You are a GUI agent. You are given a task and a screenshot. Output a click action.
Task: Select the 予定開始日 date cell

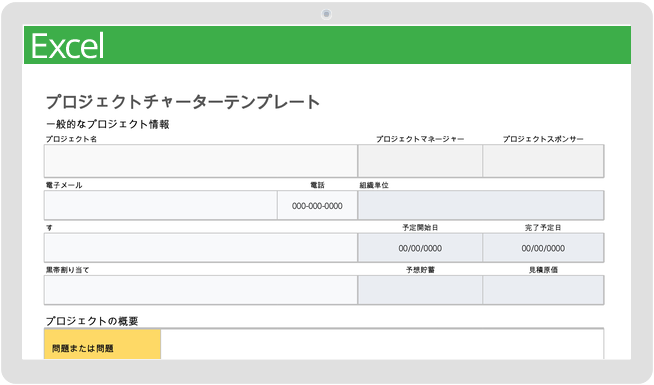[420, 248]
